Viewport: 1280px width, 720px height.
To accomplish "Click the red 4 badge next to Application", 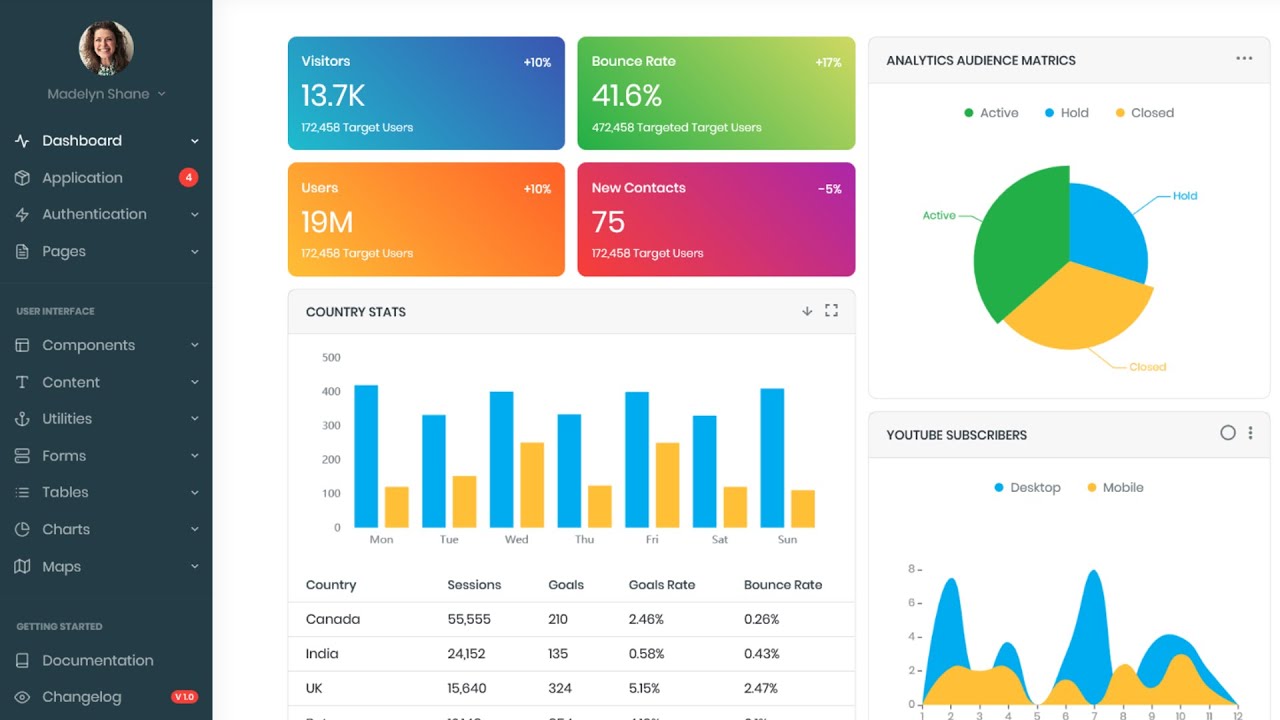I will [188, 178].
